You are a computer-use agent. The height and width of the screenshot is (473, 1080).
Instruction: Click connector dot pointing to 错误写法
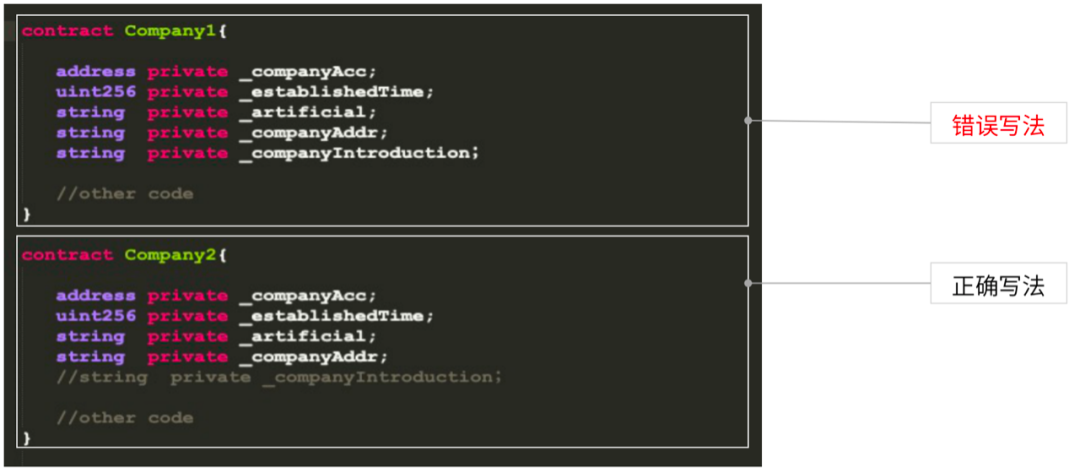click(x=748, y=120)
